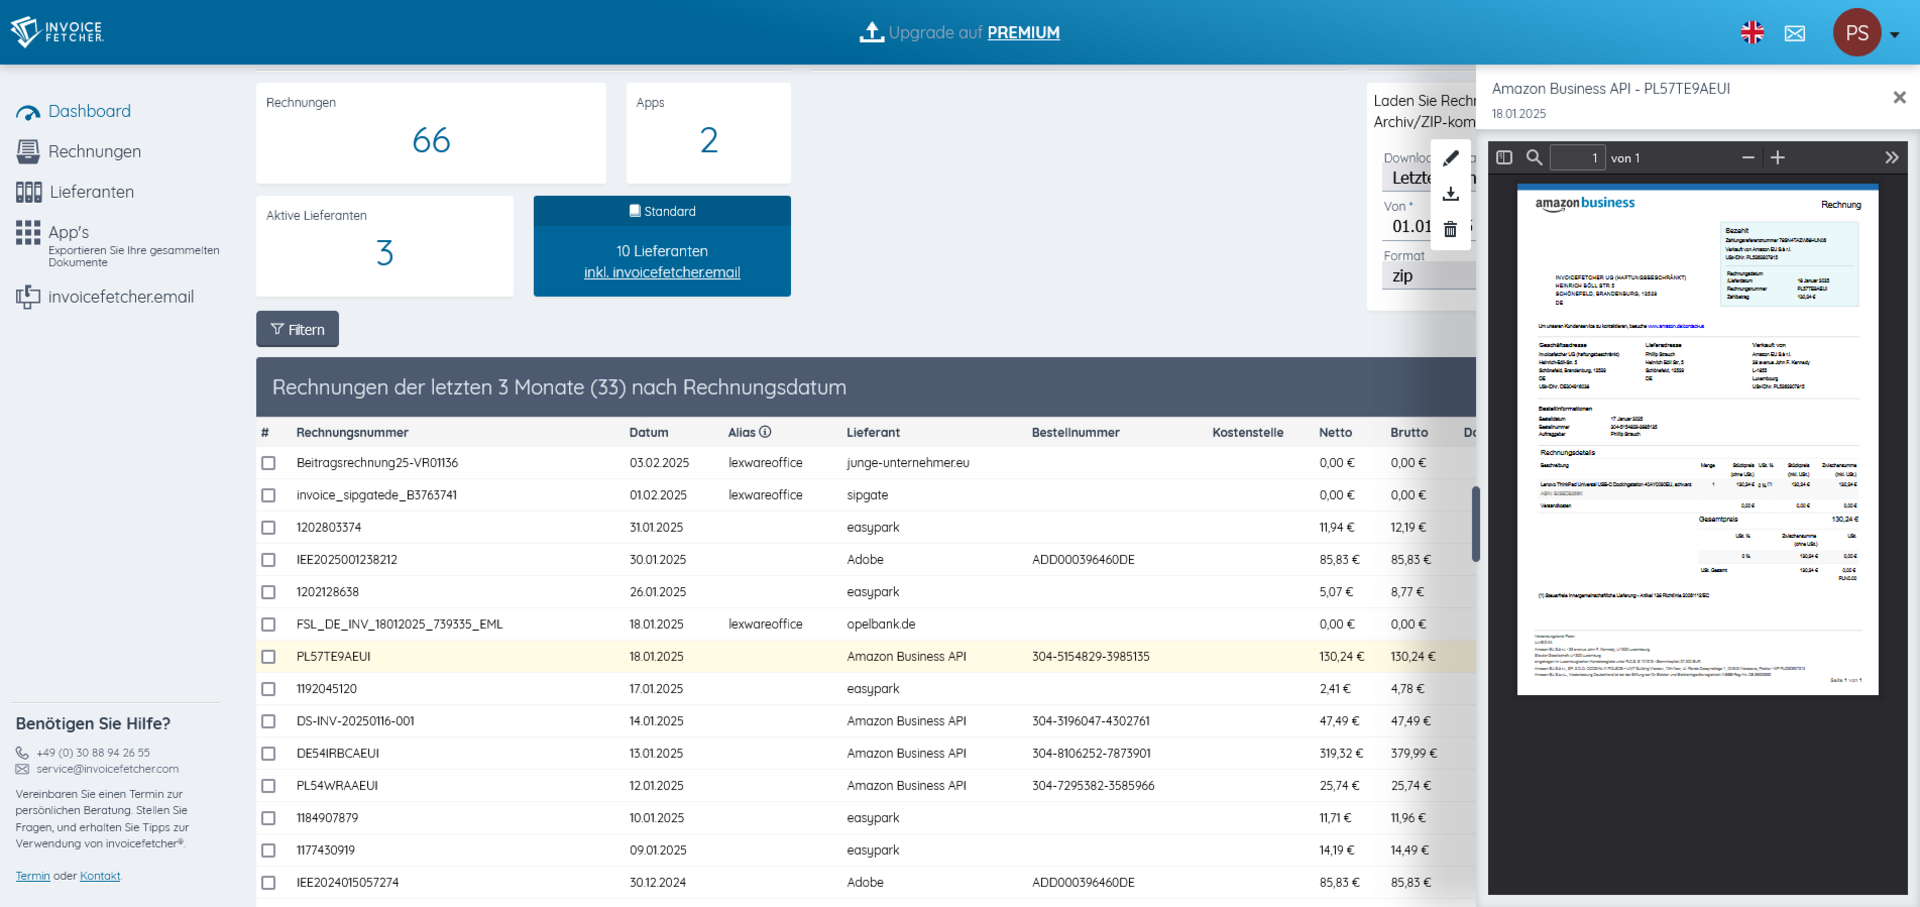Click the PDF page number field

pos(1577,158)
